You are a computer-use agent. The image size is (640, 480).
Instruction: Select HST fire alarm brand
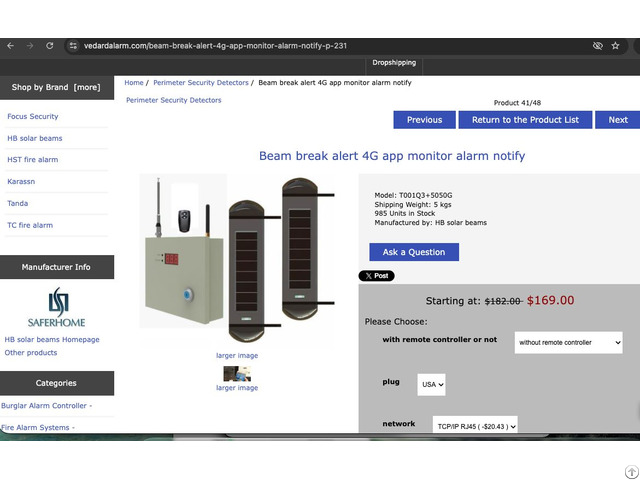click(x=33, y=160)
